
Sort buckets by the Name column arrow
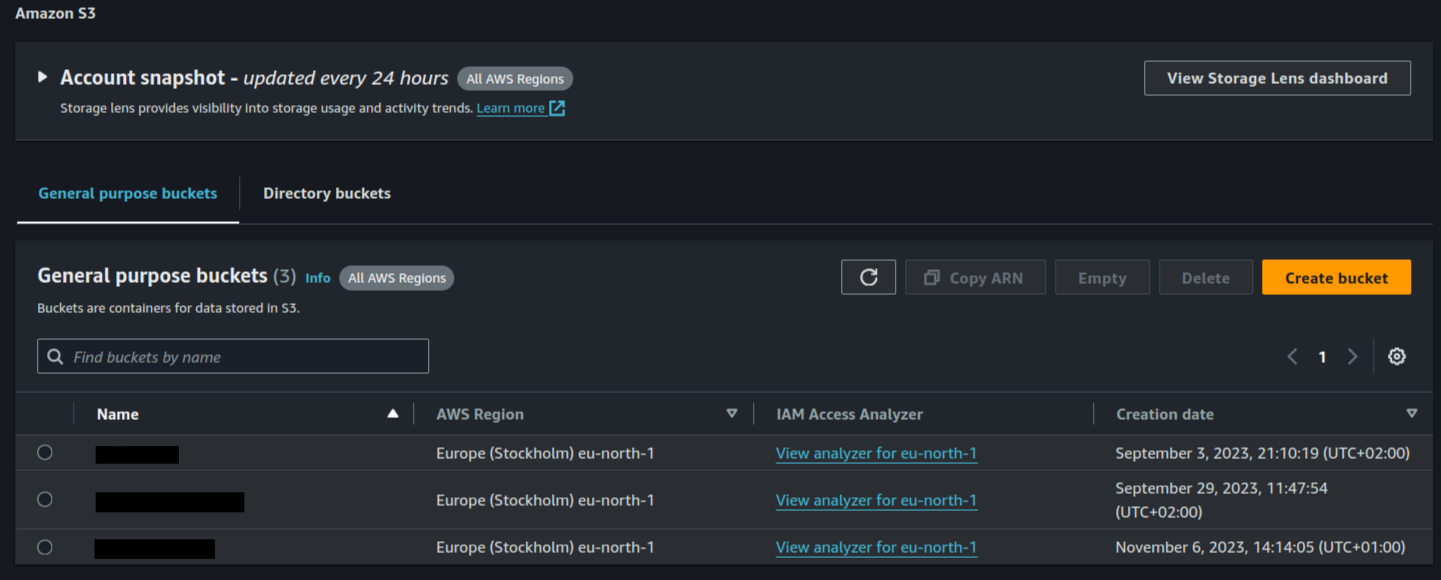click(393, 413)
